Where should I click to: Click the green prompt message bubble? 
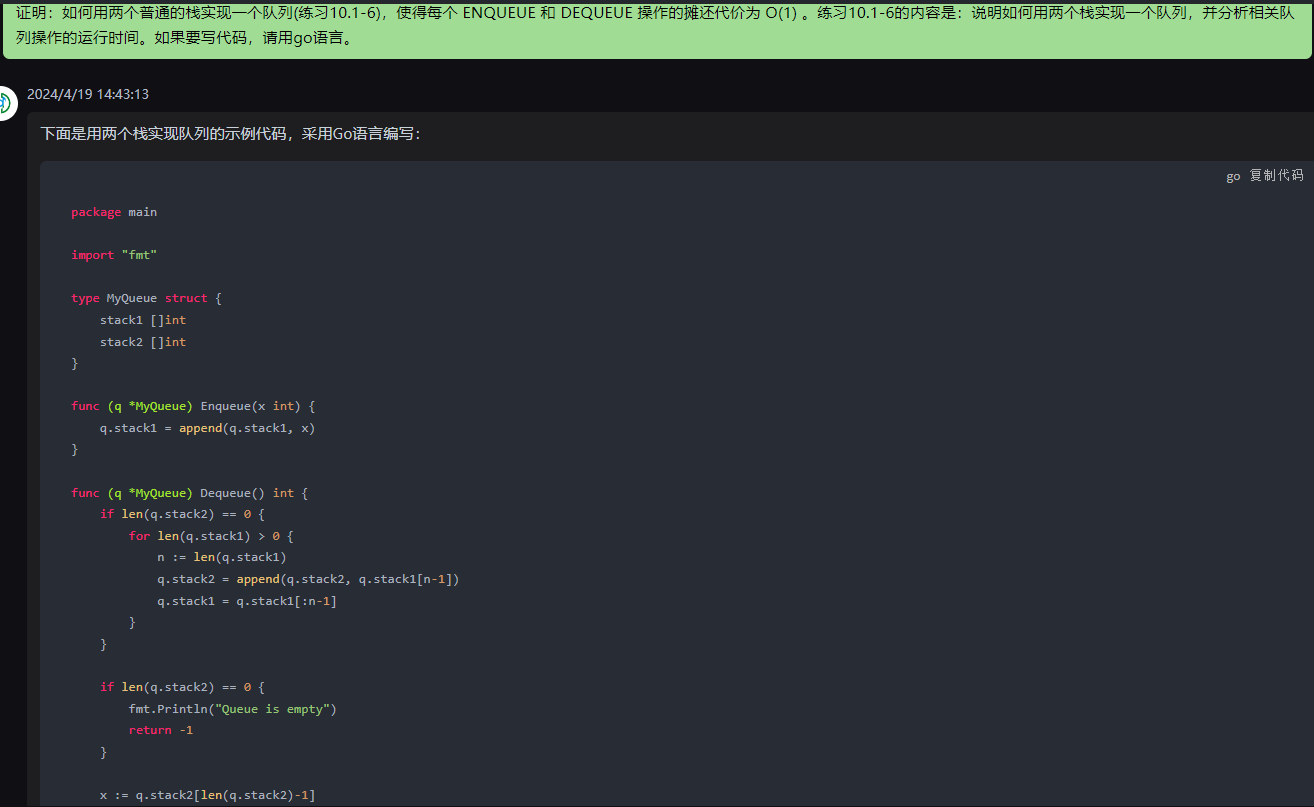(x=657, y=29)
